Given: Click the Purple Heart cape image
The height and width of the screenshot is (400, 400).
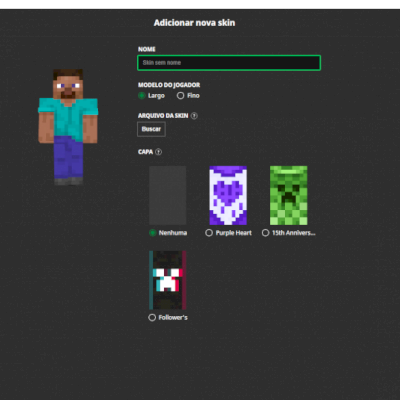Looking at the screenshot, I should coord(228,195).
